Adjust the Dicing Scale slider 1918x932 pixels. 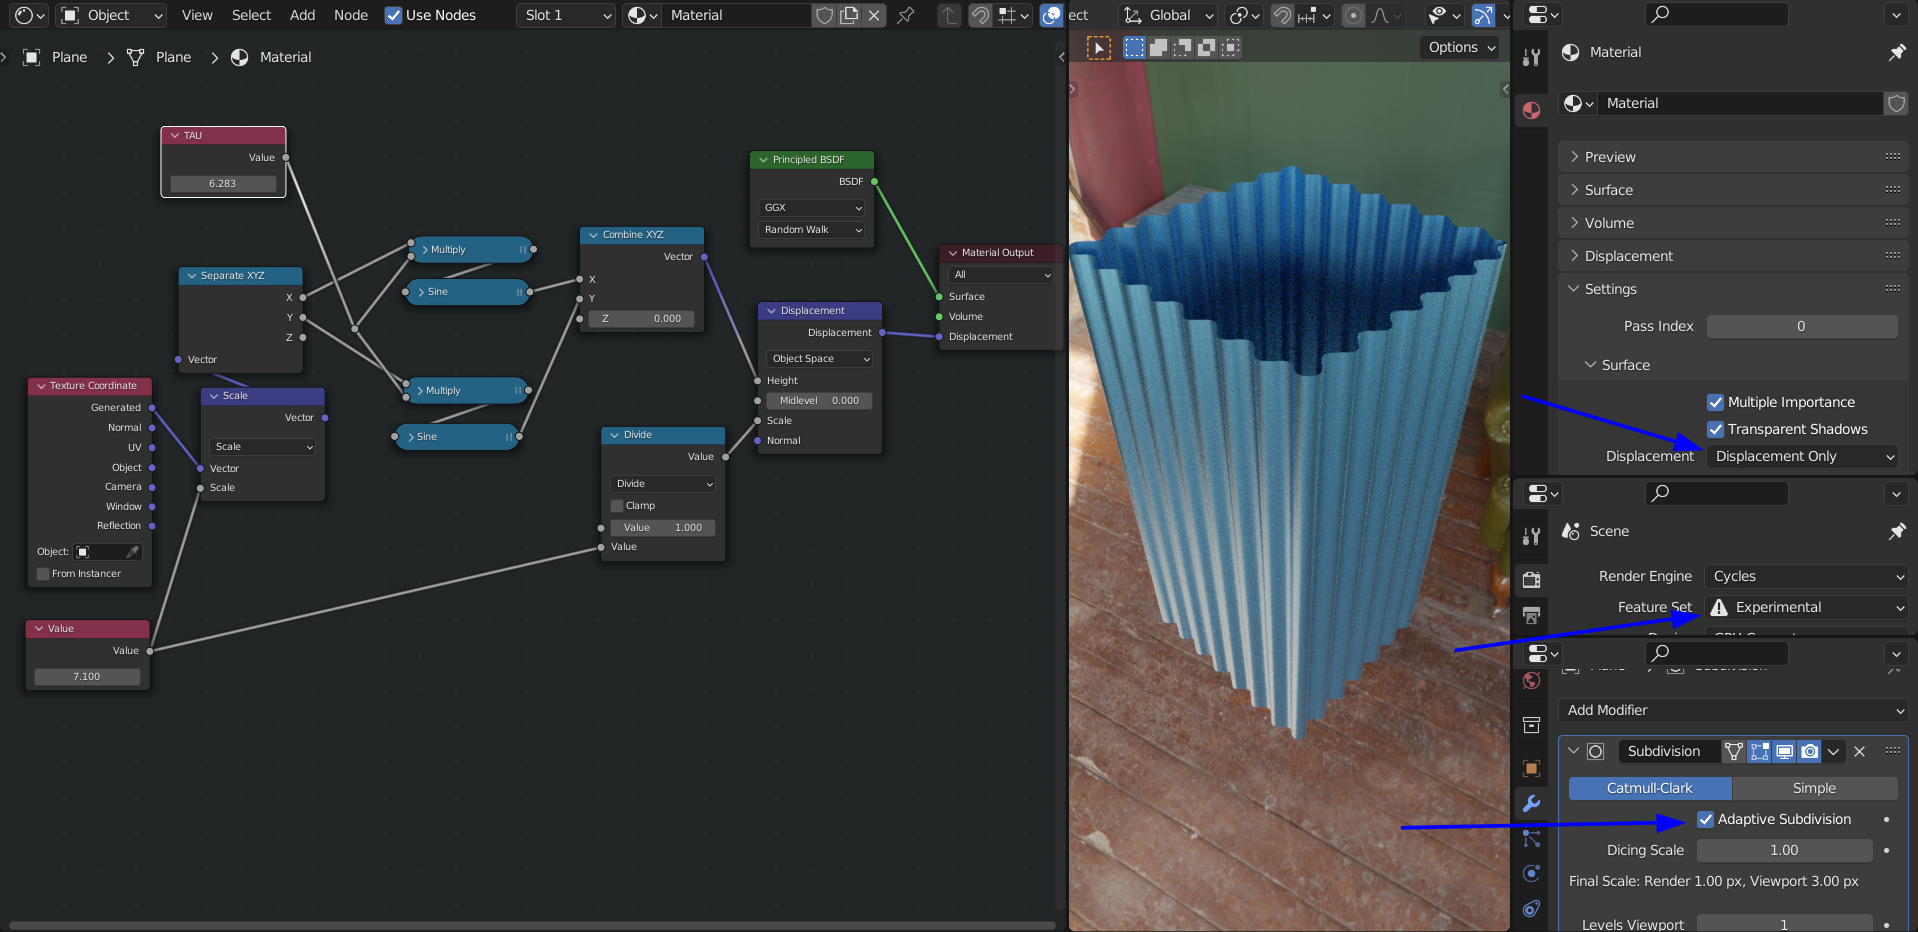(1784, 850)
